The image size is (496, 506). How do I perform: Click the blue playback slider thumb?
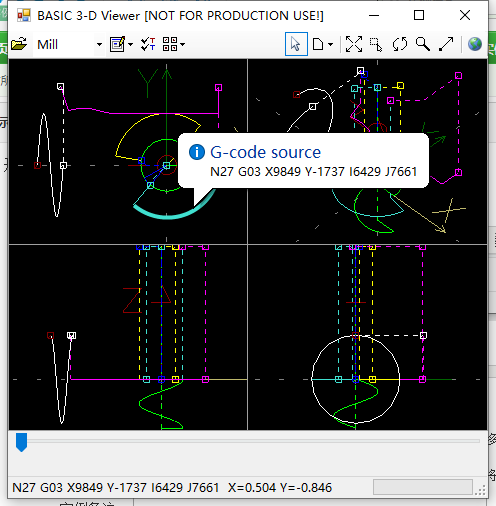(21, 442)
